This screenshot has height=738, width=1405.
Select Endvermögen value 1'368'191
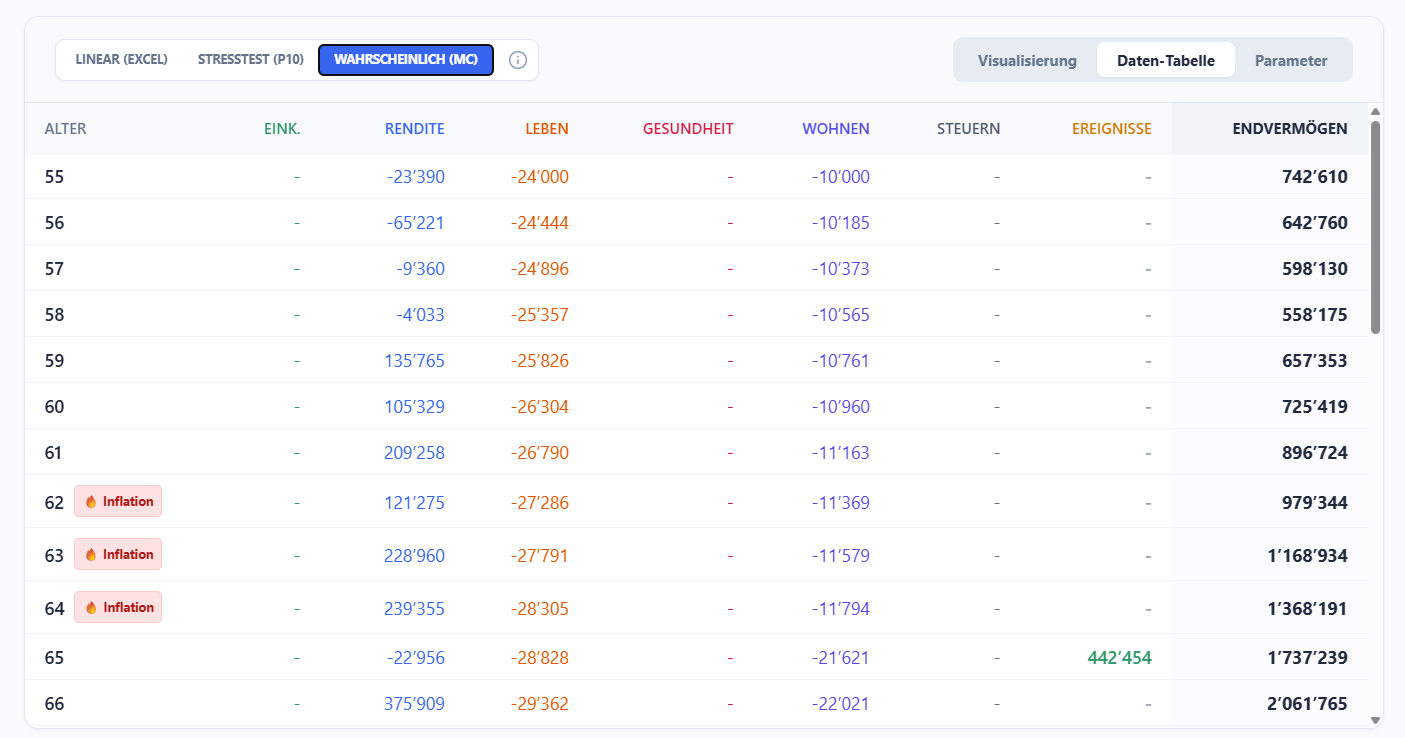coord(1306,608)
